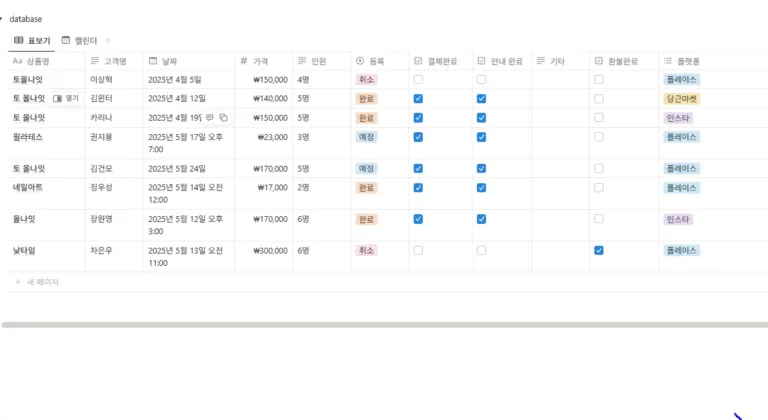768x420 pixels.
Task: Click the comment icon in 카리나's date cell
Action: pyautogui.click(x=210, y=118)
